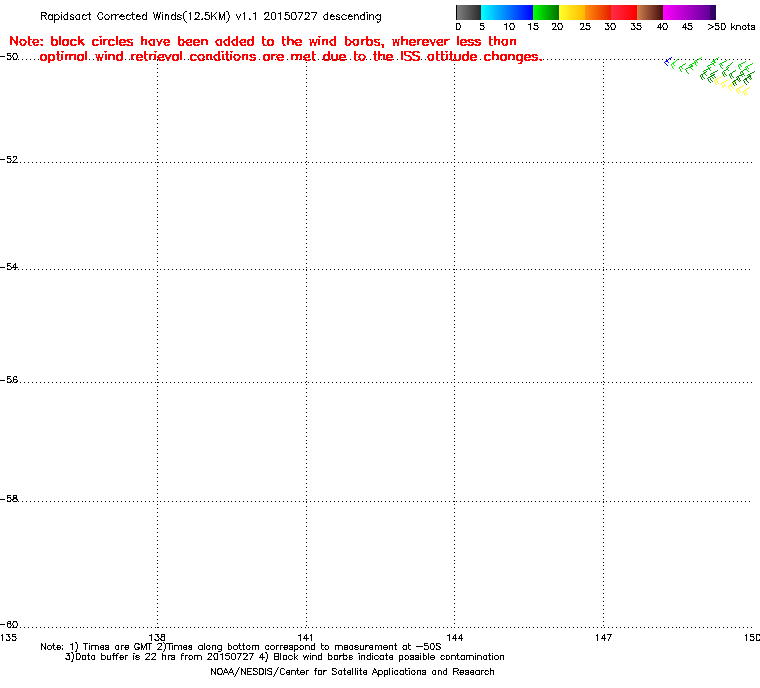Image resolution: width=760 pixels, height=688 pixels.
Task: Click the longitude axis label '141'
Action: [x=305, y=637]
